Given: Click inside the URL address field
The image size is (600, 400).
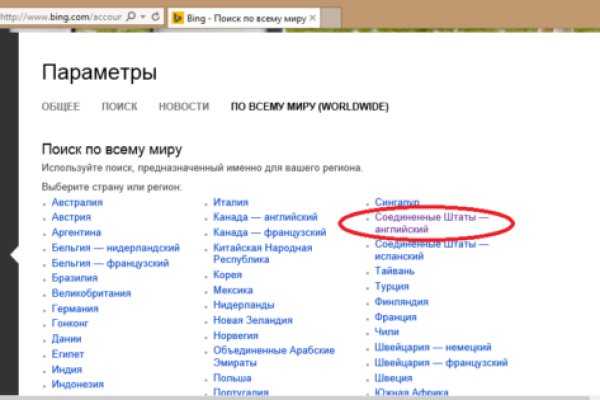Looking at the screenshot, I should pos(60,18).
